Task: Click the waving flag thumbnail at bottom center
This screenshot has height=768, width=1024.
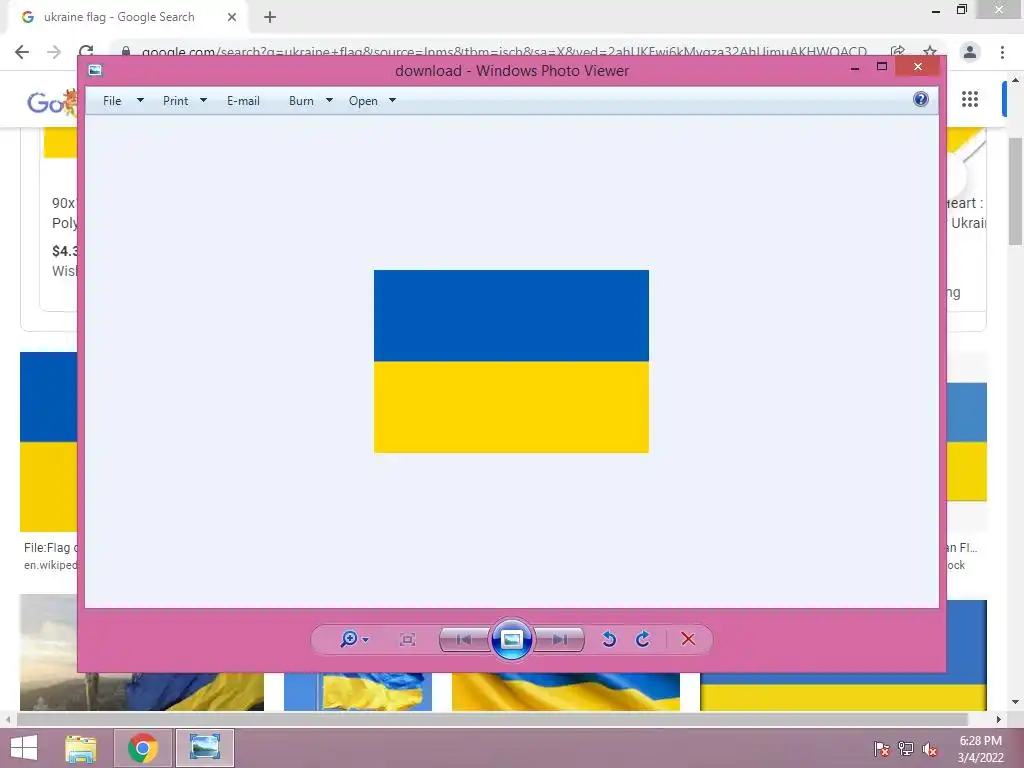Action: click(566, 691)
